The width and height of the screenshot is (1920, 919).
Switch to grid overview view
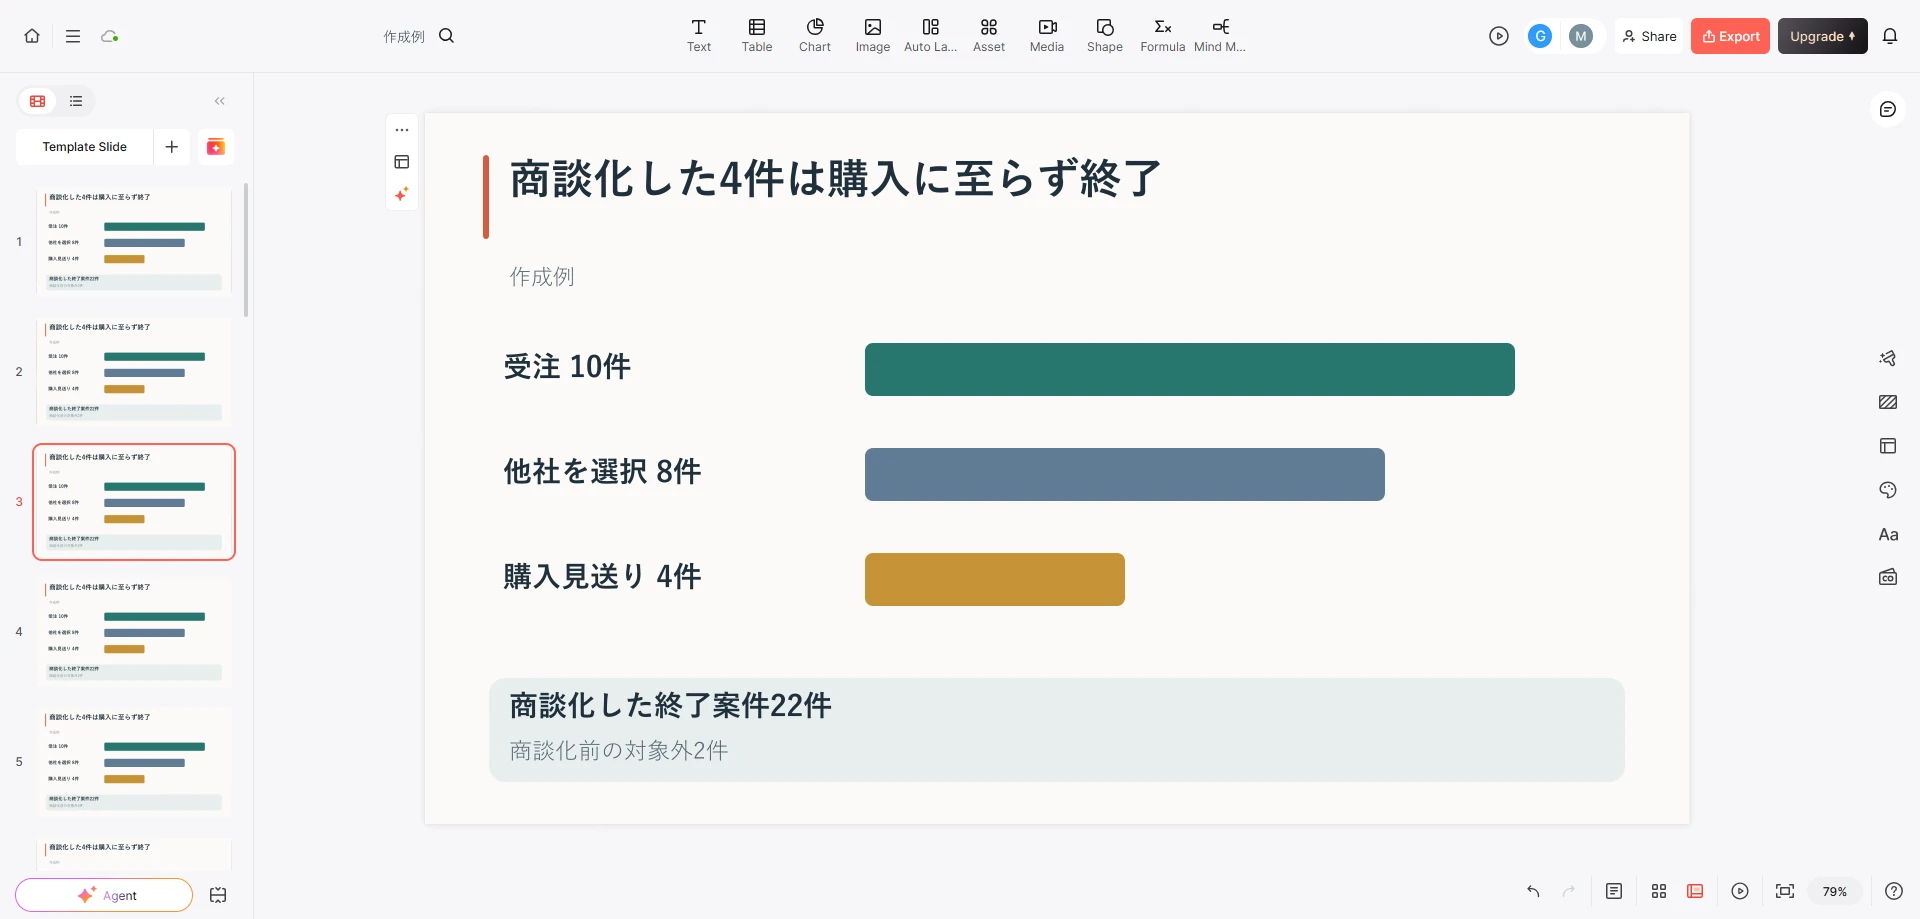pos(1659,891)
